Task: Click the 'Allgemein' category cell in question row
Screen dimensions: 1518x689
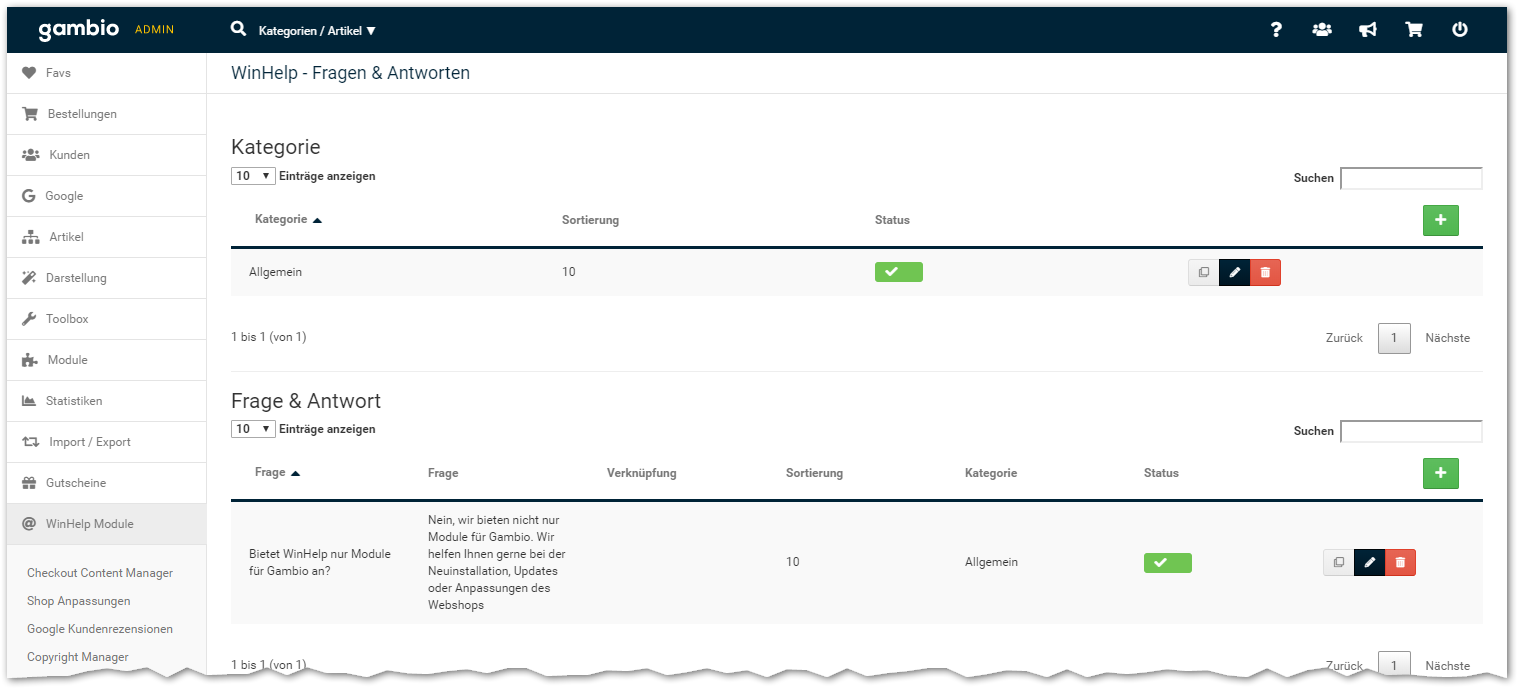Action: [991, 562]
